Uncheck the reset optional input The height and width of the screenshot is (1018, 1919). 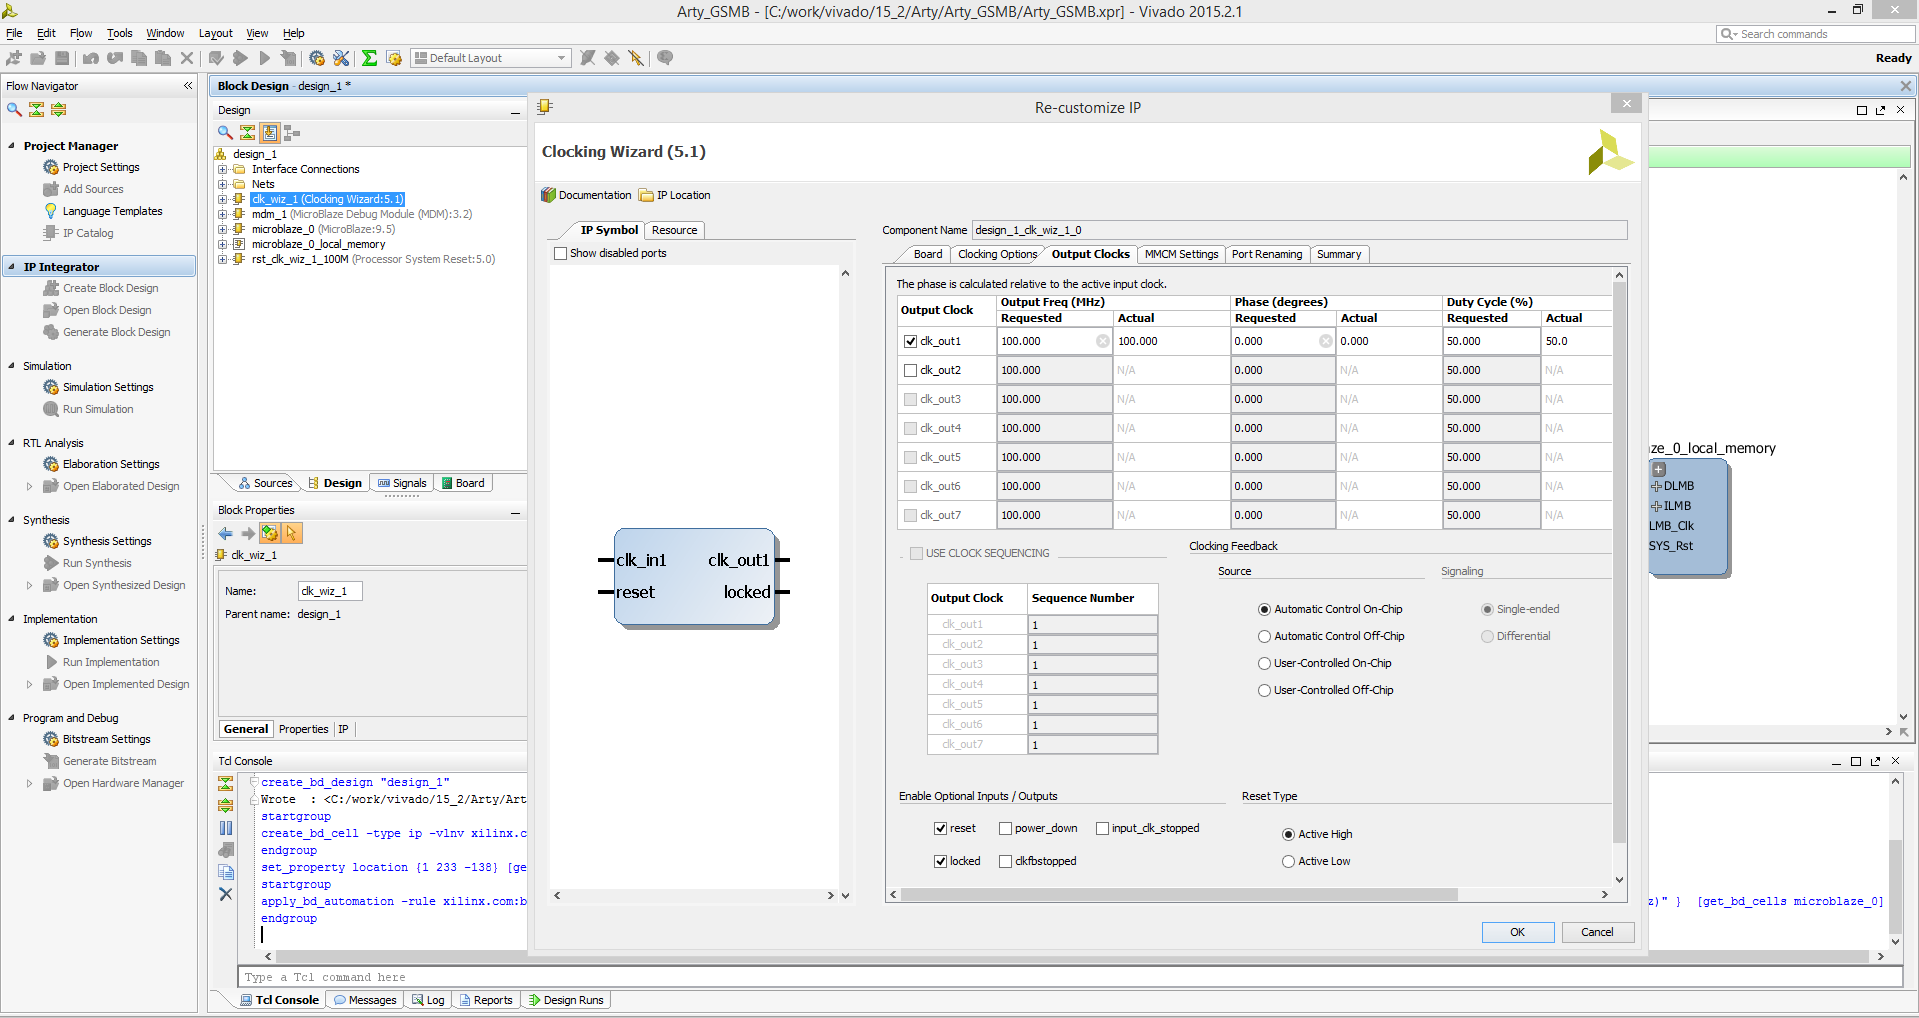pyautogui.click(x=940, y=828)
